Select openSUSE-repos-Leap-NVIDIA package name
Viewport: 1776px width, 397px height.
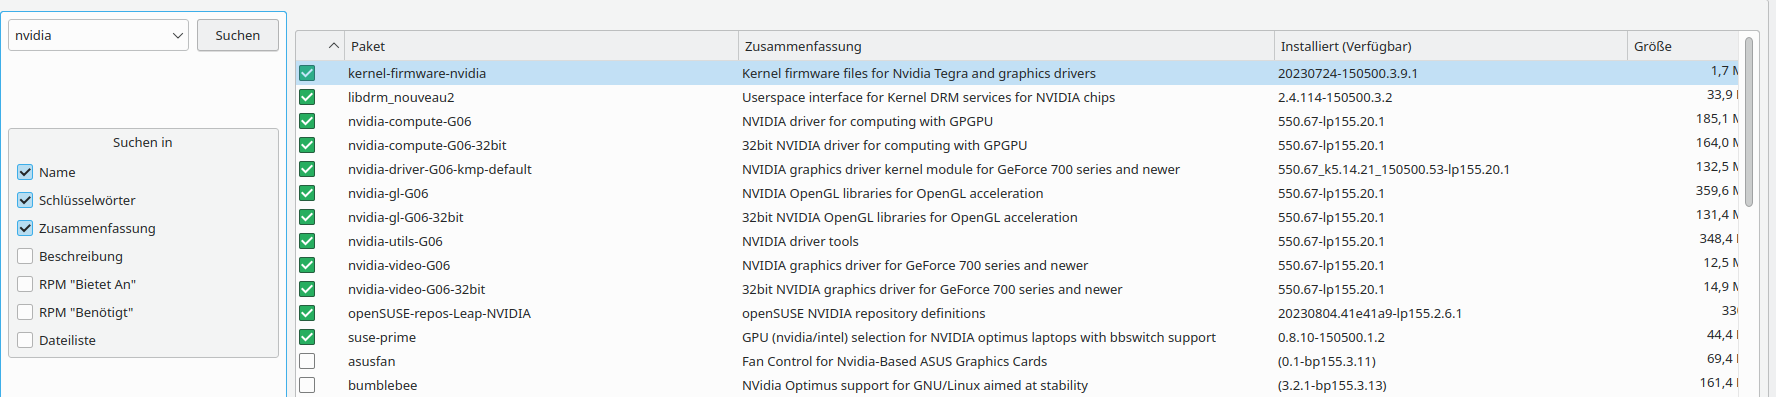439,313
